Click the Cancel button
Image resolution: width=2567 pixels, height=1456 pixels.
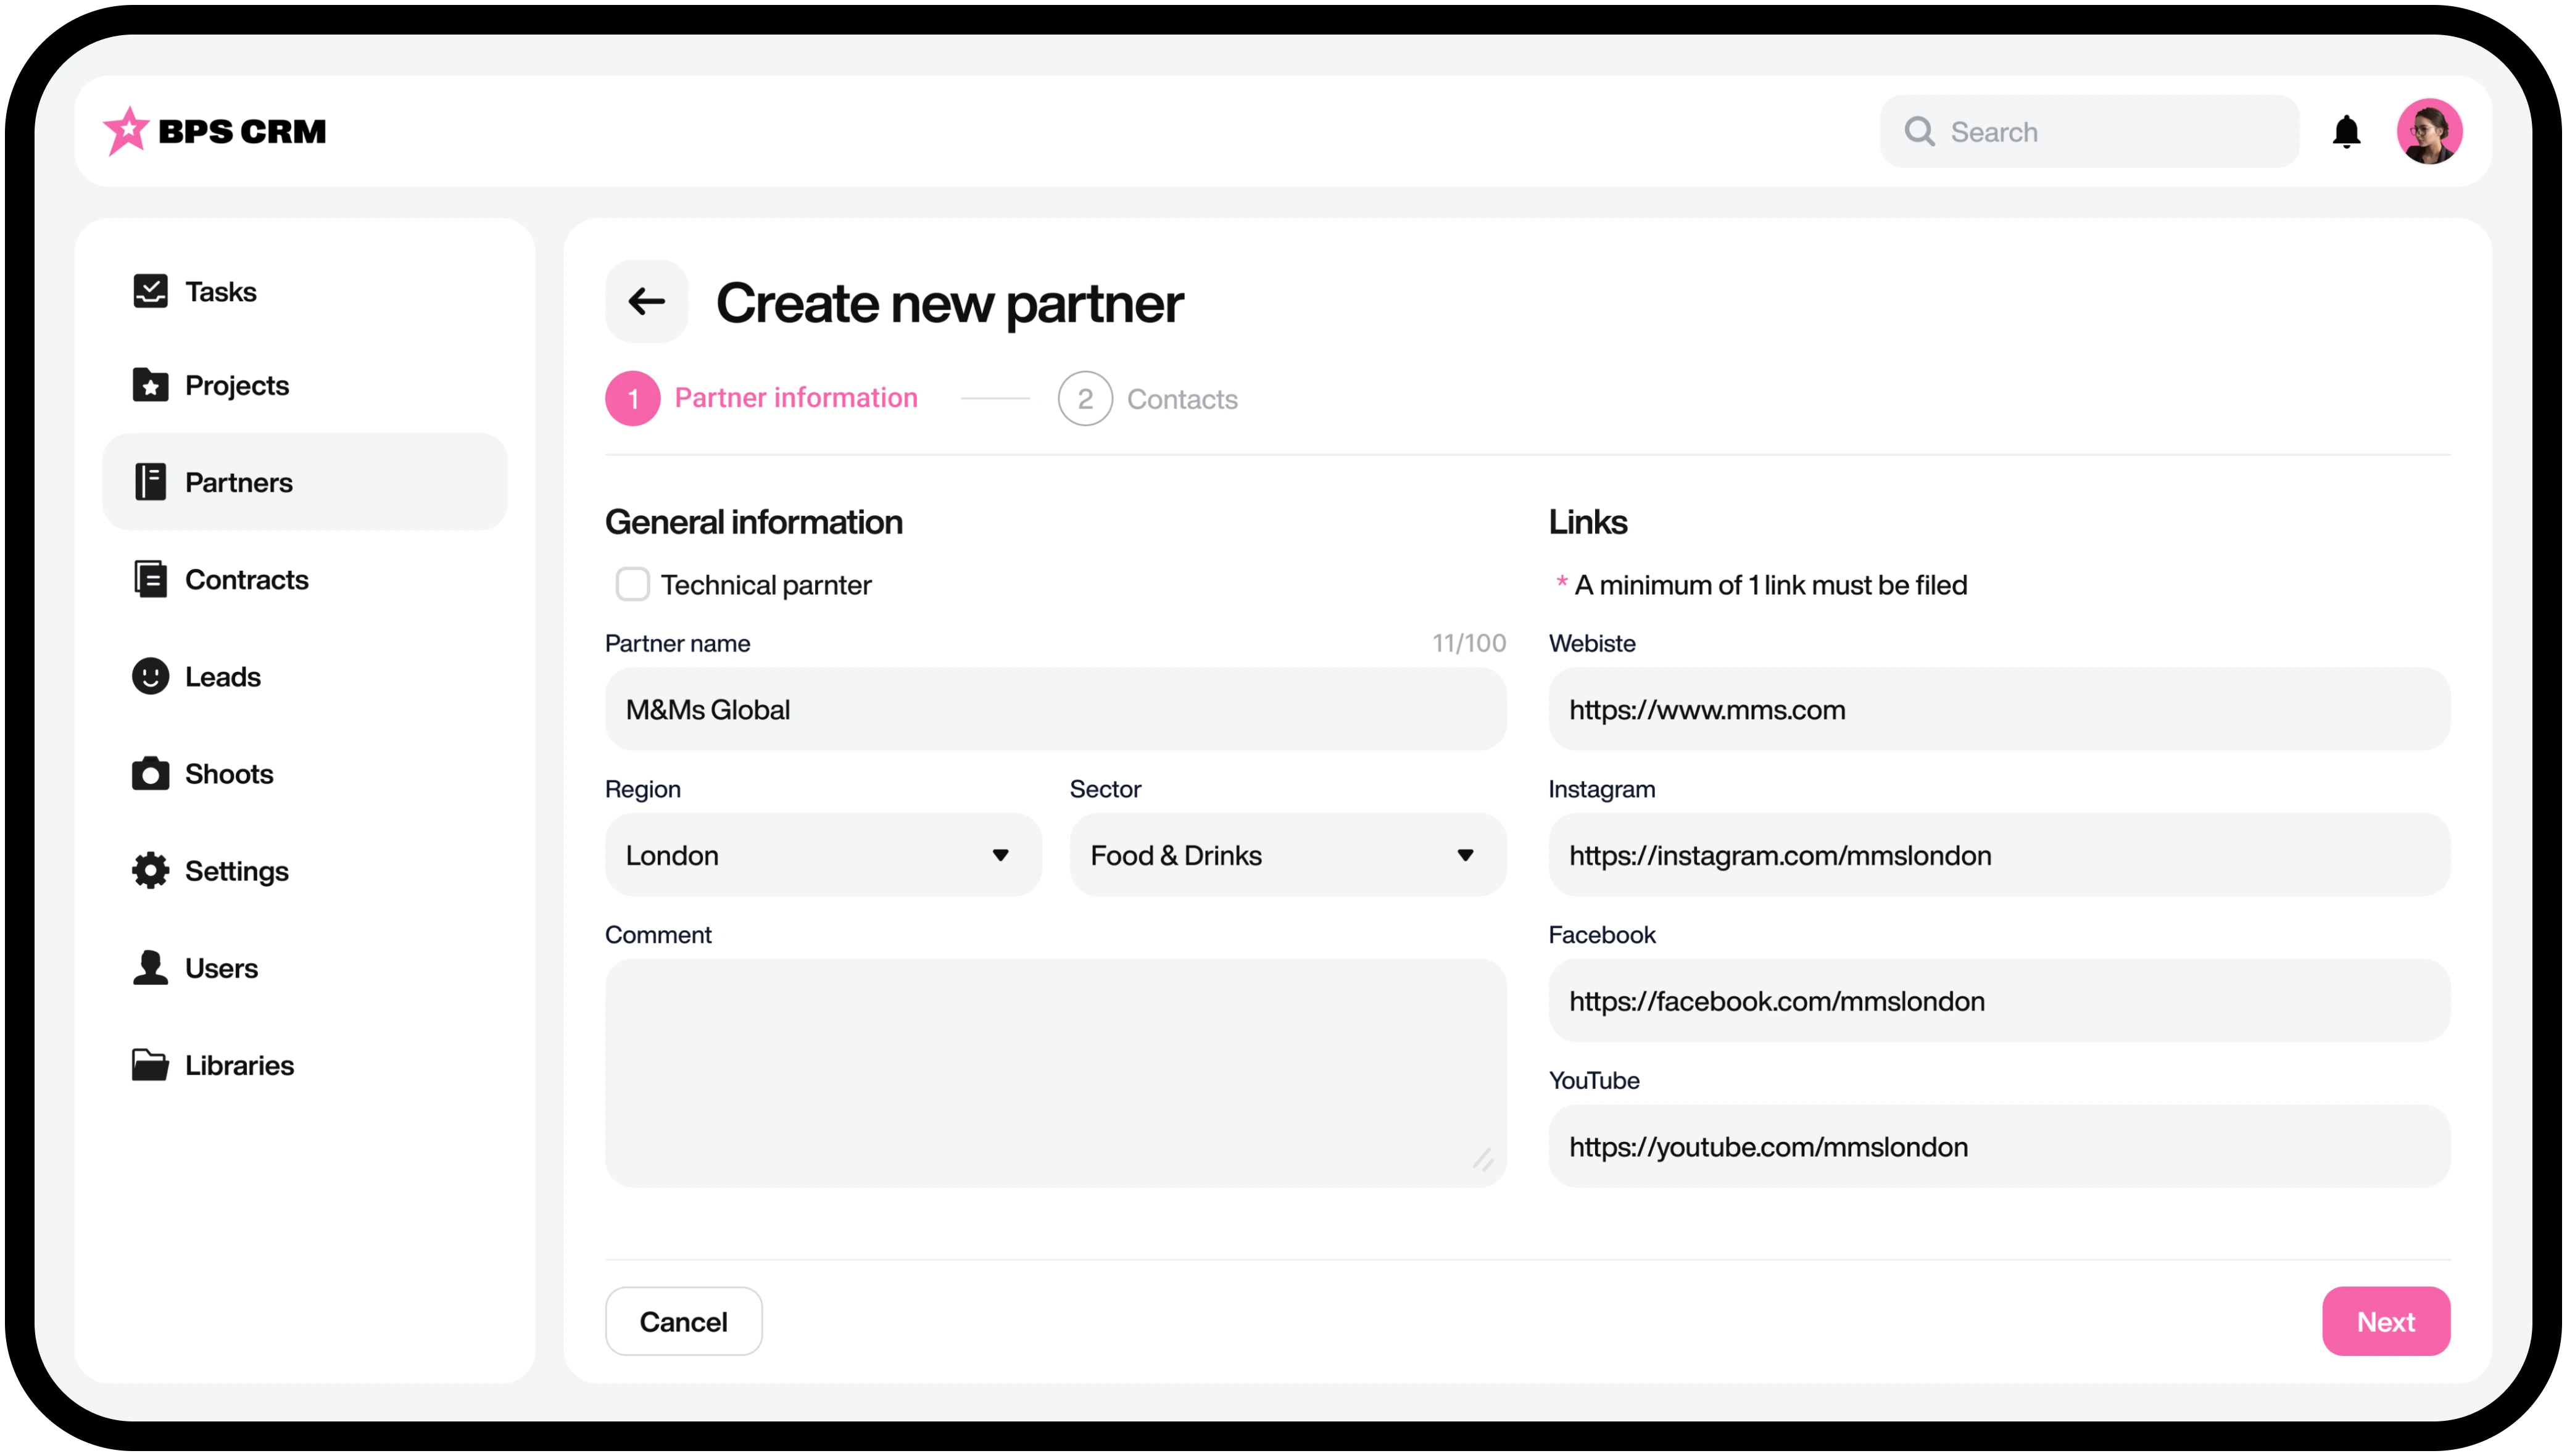coord(683,1320)
